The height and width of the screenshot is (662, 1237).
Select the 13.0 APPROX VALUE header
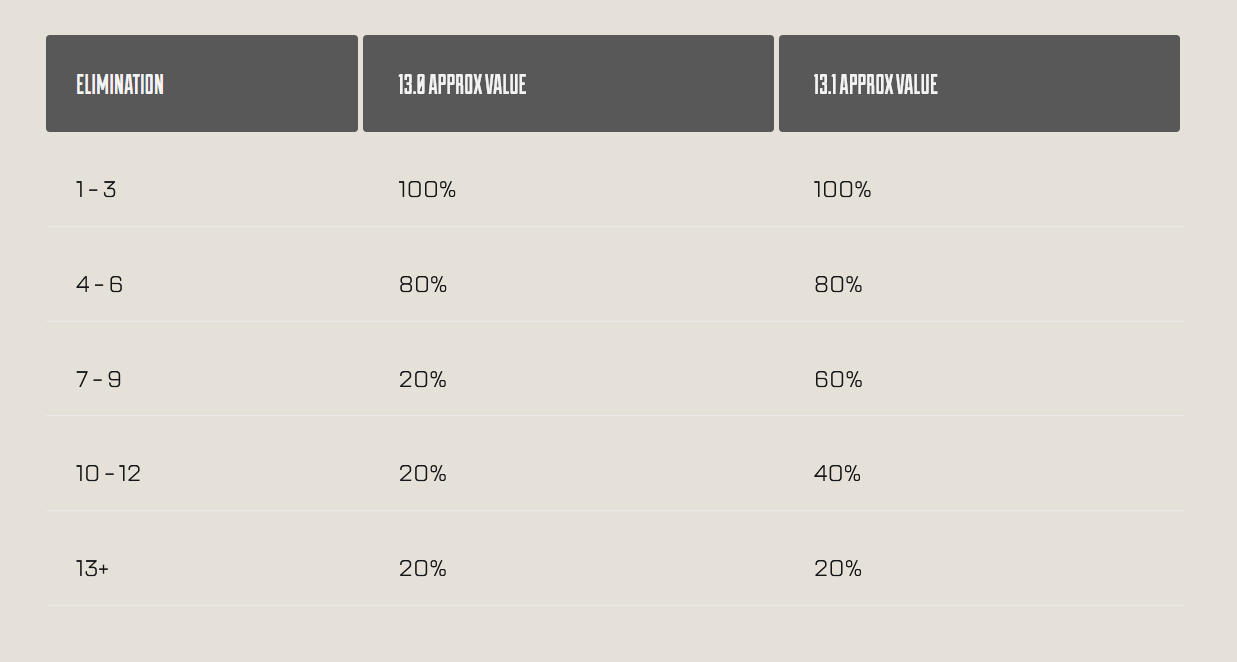[568, 84]
